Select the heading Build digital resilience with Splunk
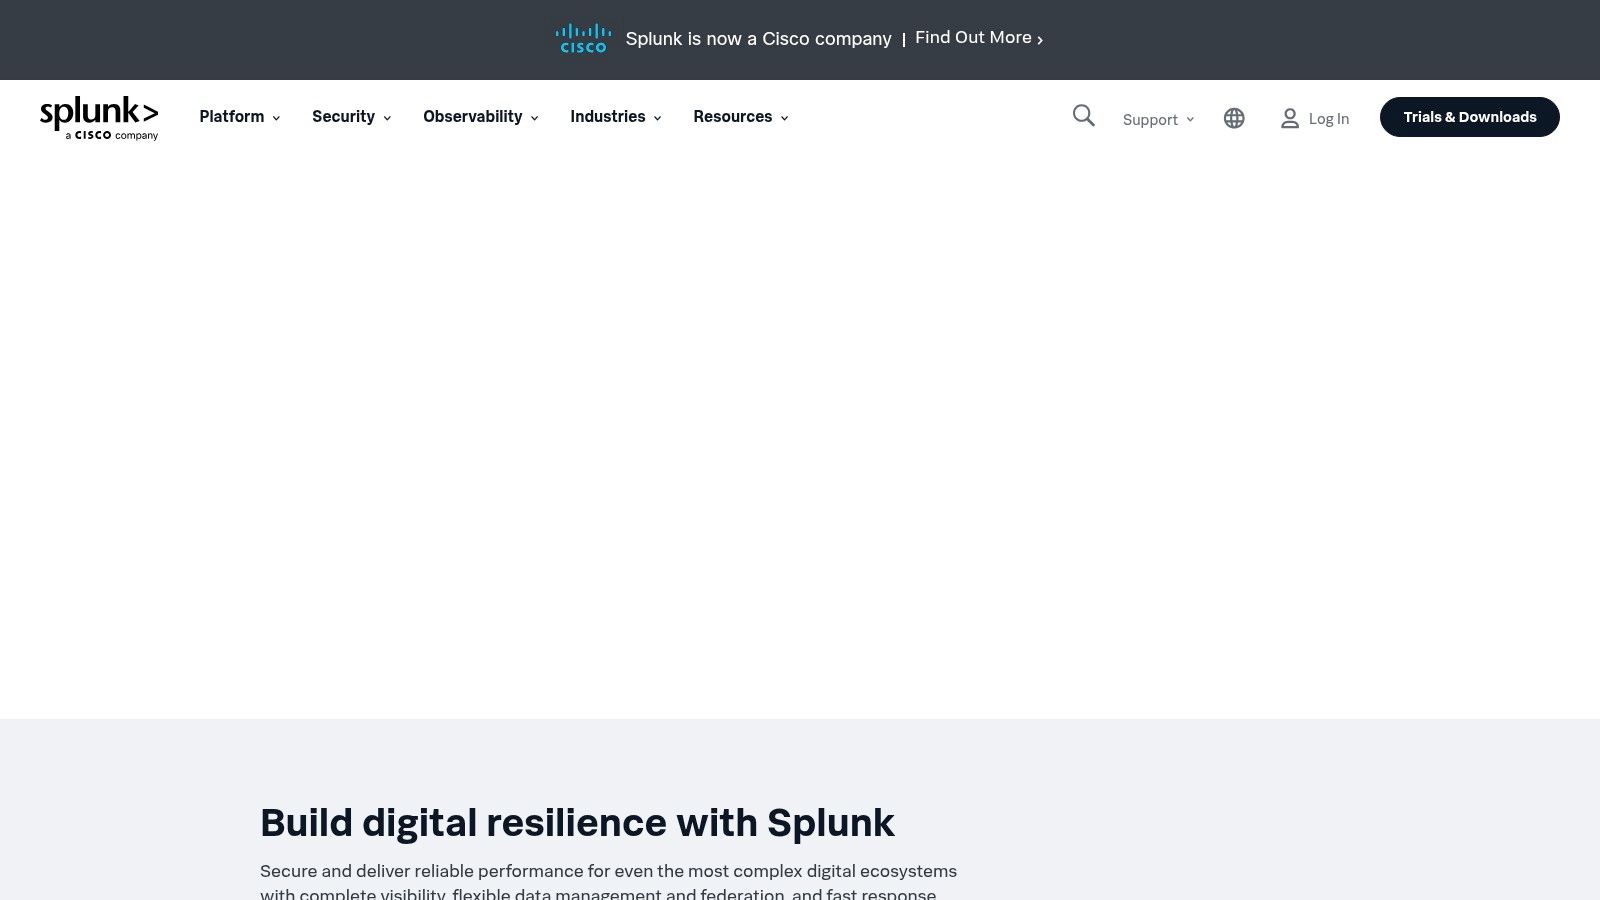Viewport: 1600px width, 900px height. [577, 822]
